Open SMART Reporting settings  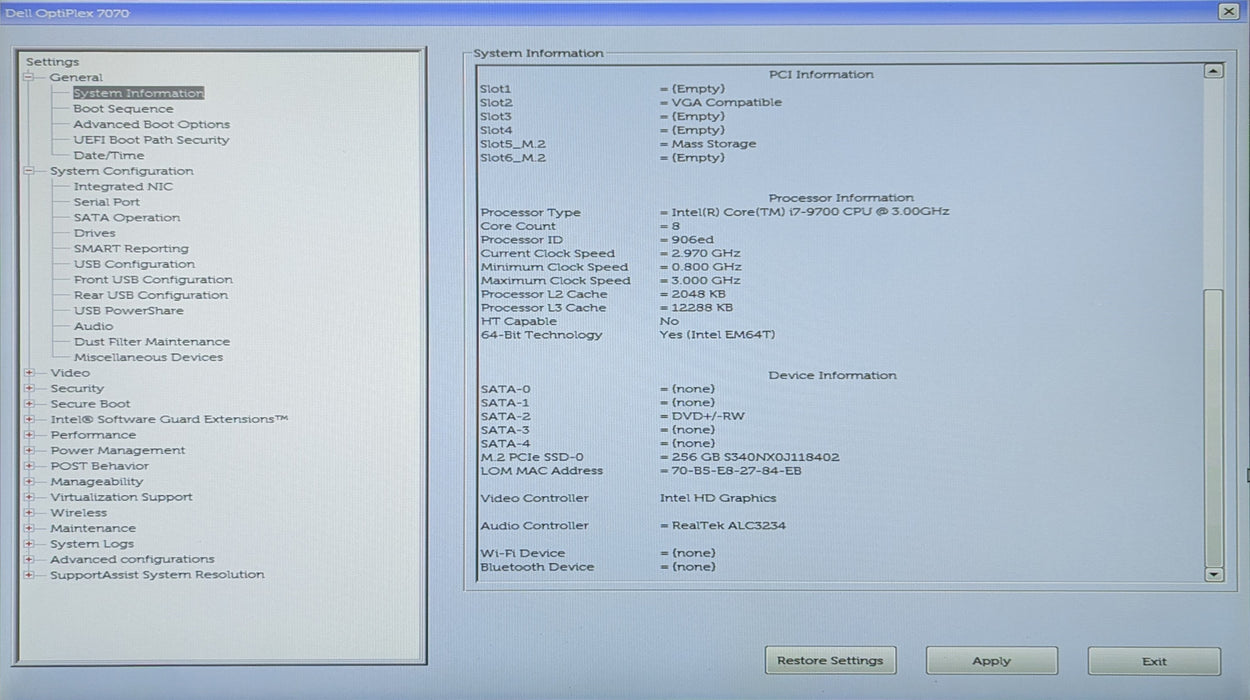[131, 248]
